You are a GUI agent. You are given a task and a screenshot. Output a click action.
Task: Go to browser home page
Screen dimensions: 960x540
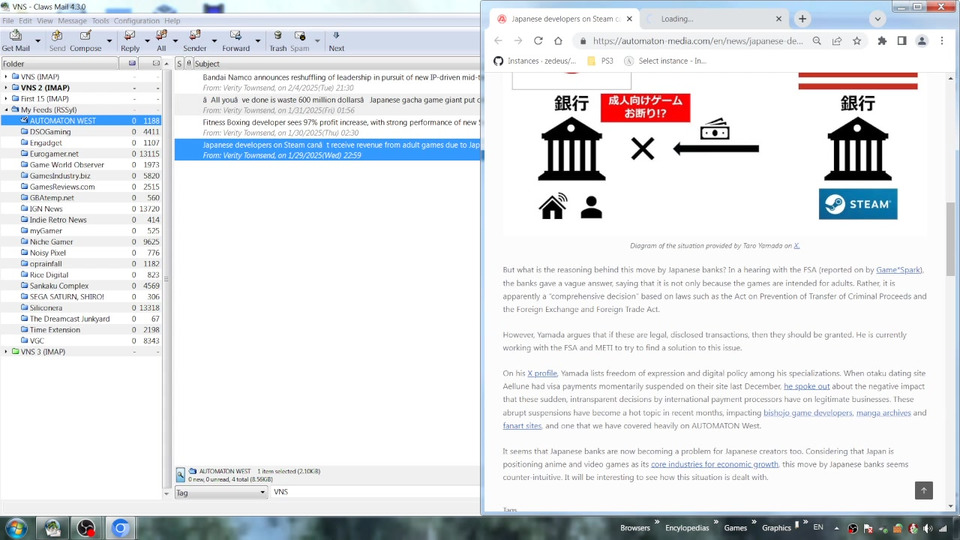pyautogui.click(x=558, y=41)
